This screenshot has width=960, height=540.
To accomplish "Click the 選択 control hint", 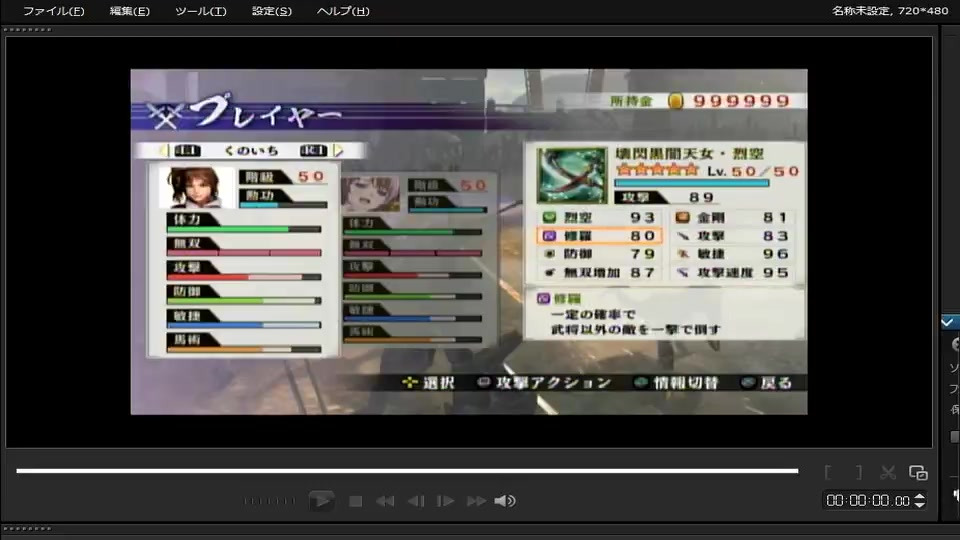I will click(428, 383).
